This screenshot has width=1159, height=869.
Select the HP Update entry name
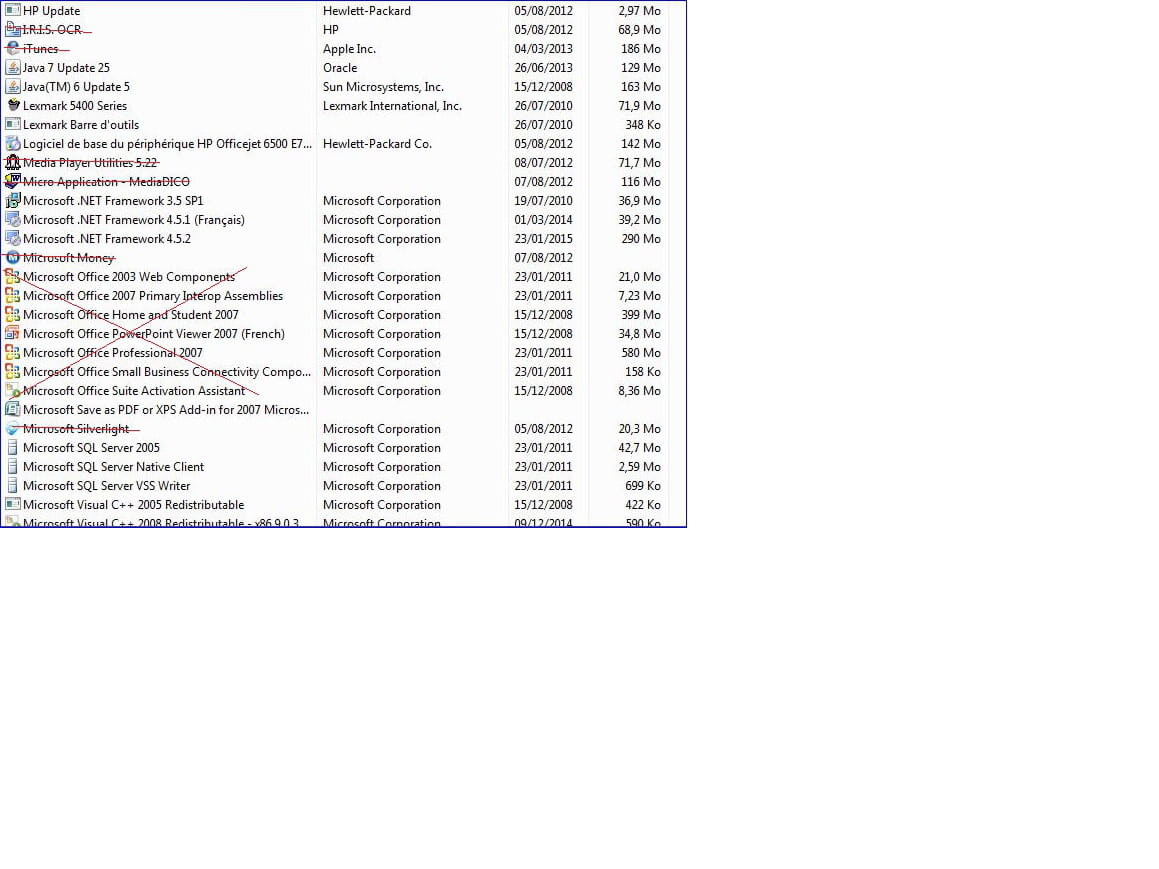51,10
